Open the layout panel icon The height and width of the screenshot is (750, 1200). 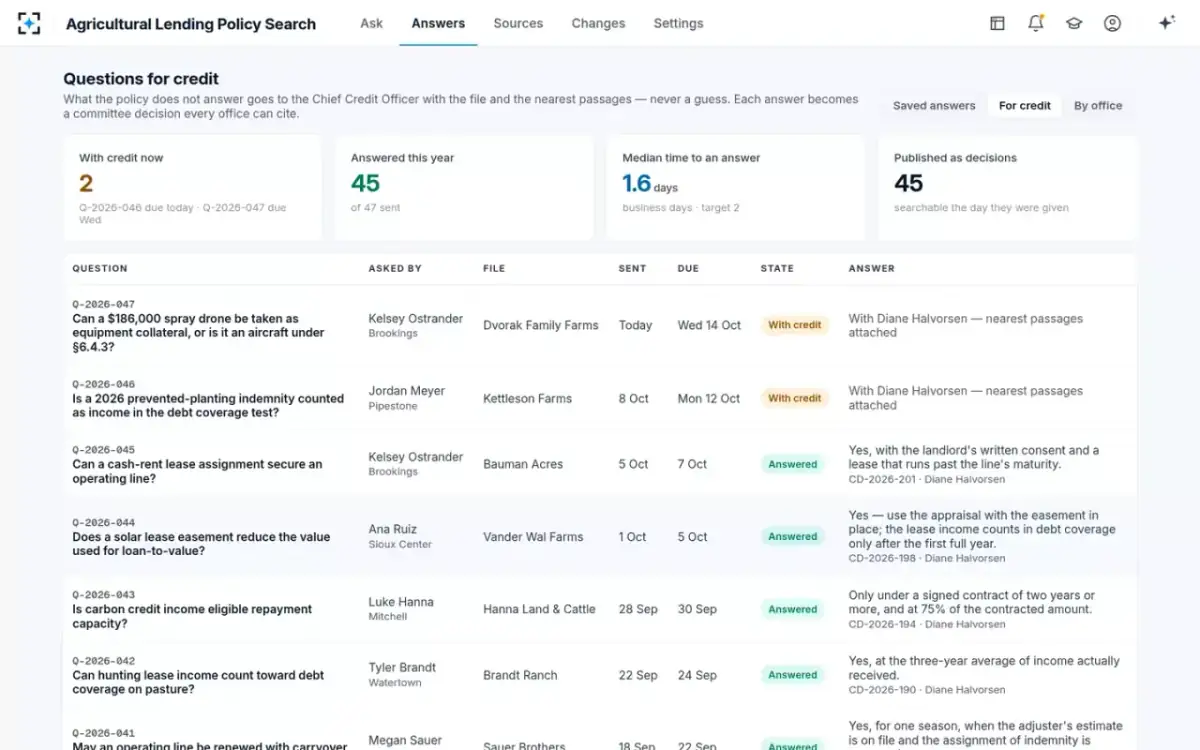[997, 23]
